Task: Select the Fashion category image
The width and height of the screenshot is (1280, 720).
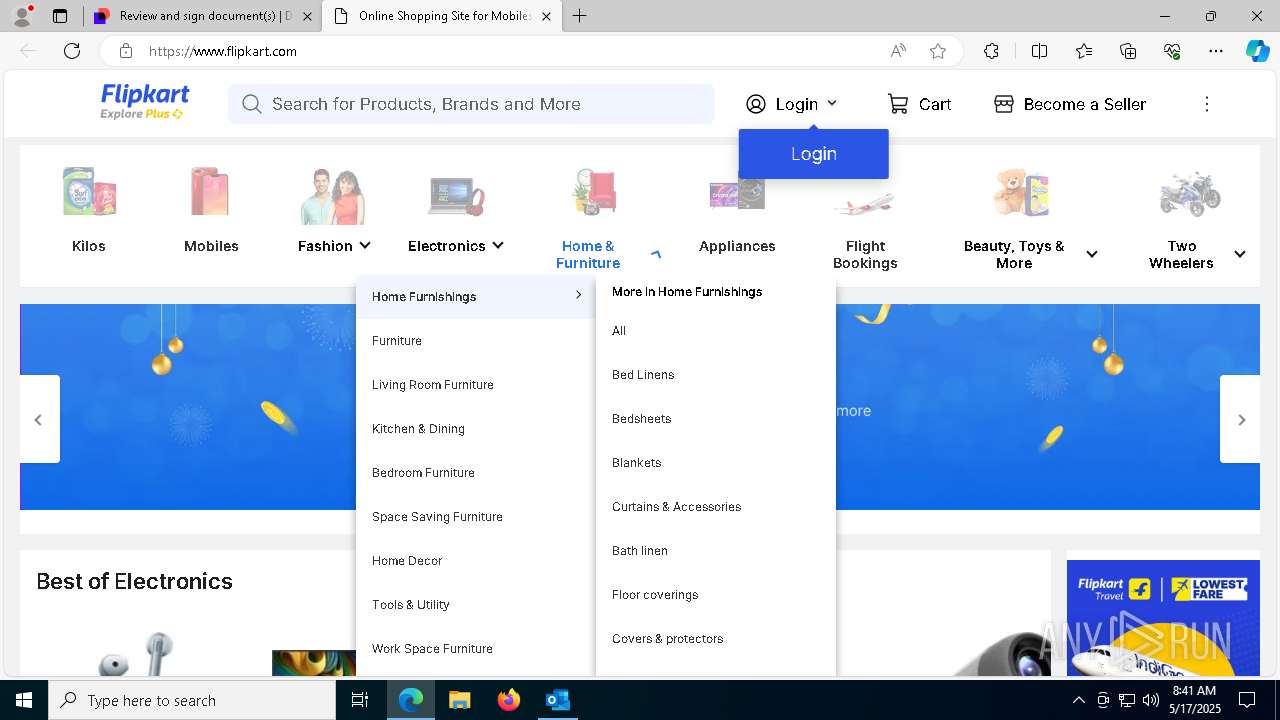Action: 333,194
